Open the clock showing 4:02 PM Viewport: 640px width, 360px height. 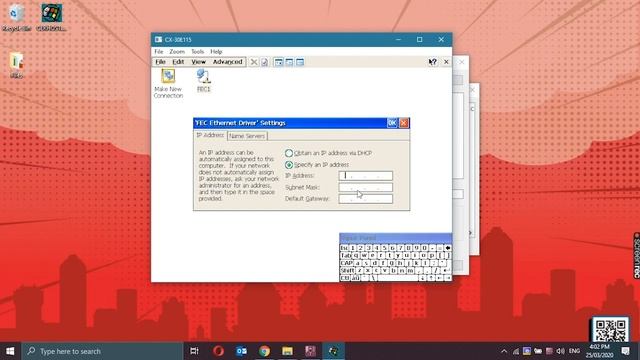click(x=600, y=351)
